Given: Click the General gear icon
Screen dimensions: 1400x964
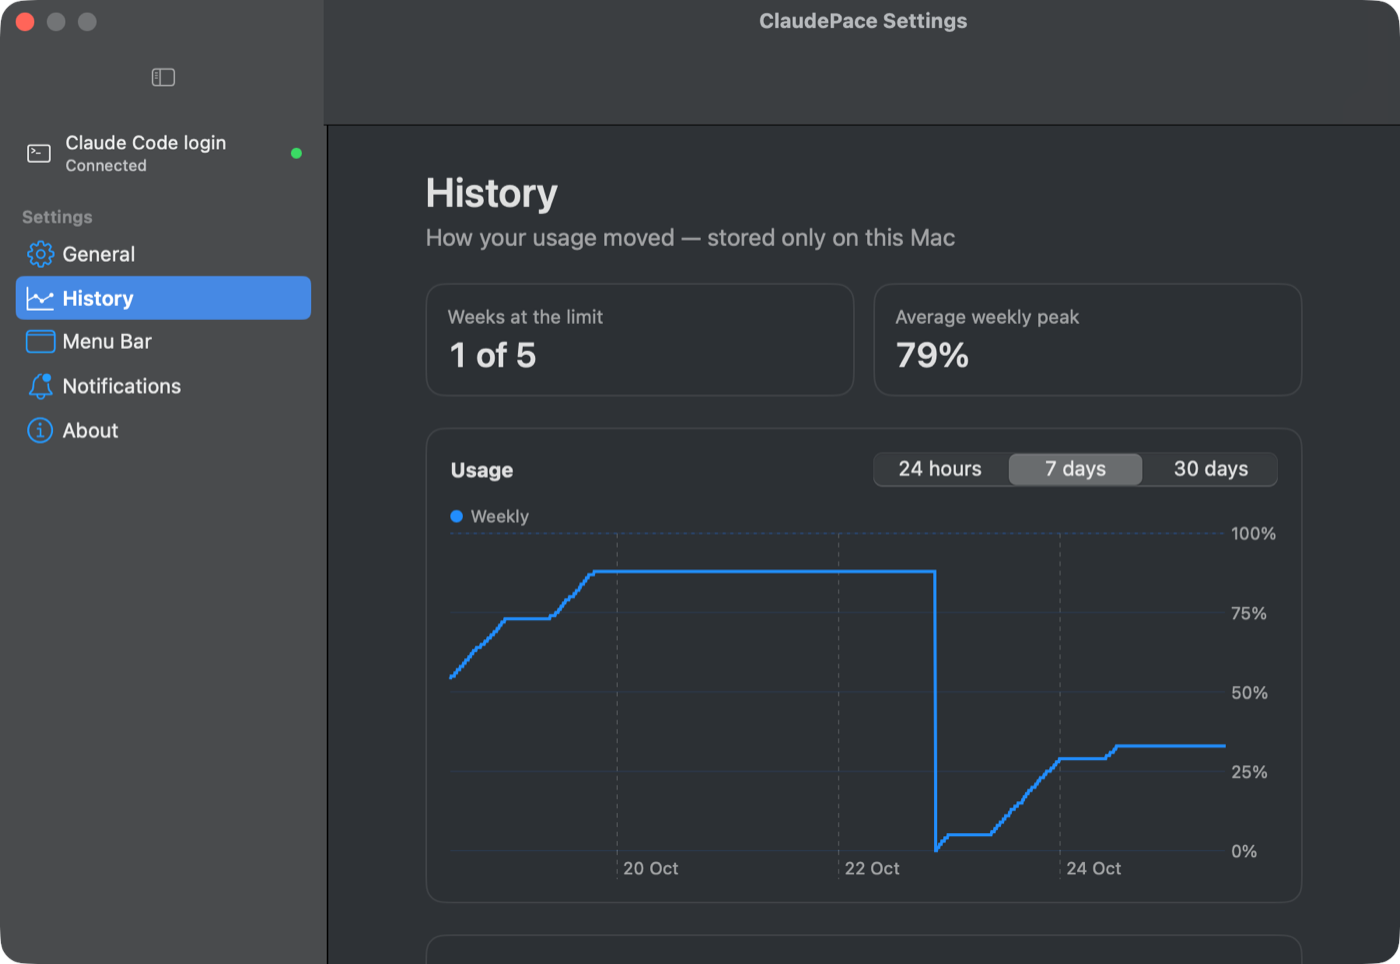Looking at the screenshot, I should (40, 254).
